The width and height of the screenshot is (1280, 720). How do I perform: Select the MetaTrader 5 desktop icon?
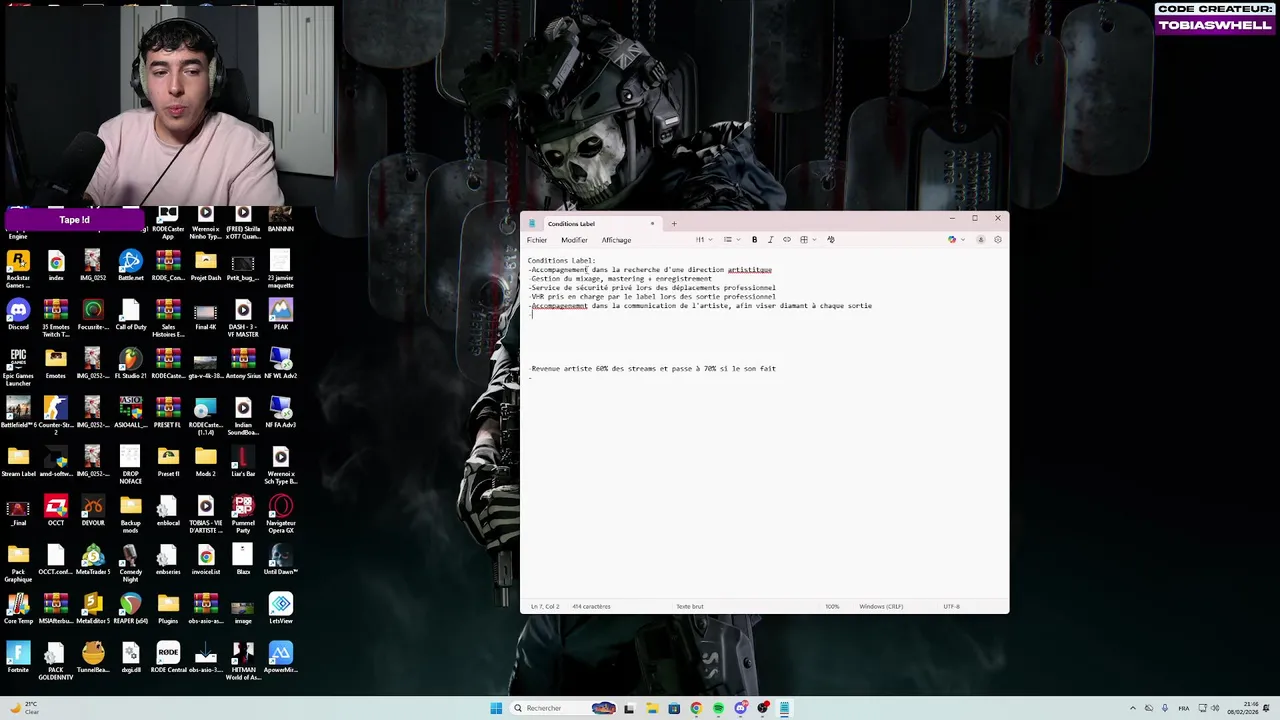(x=93, y=560)
